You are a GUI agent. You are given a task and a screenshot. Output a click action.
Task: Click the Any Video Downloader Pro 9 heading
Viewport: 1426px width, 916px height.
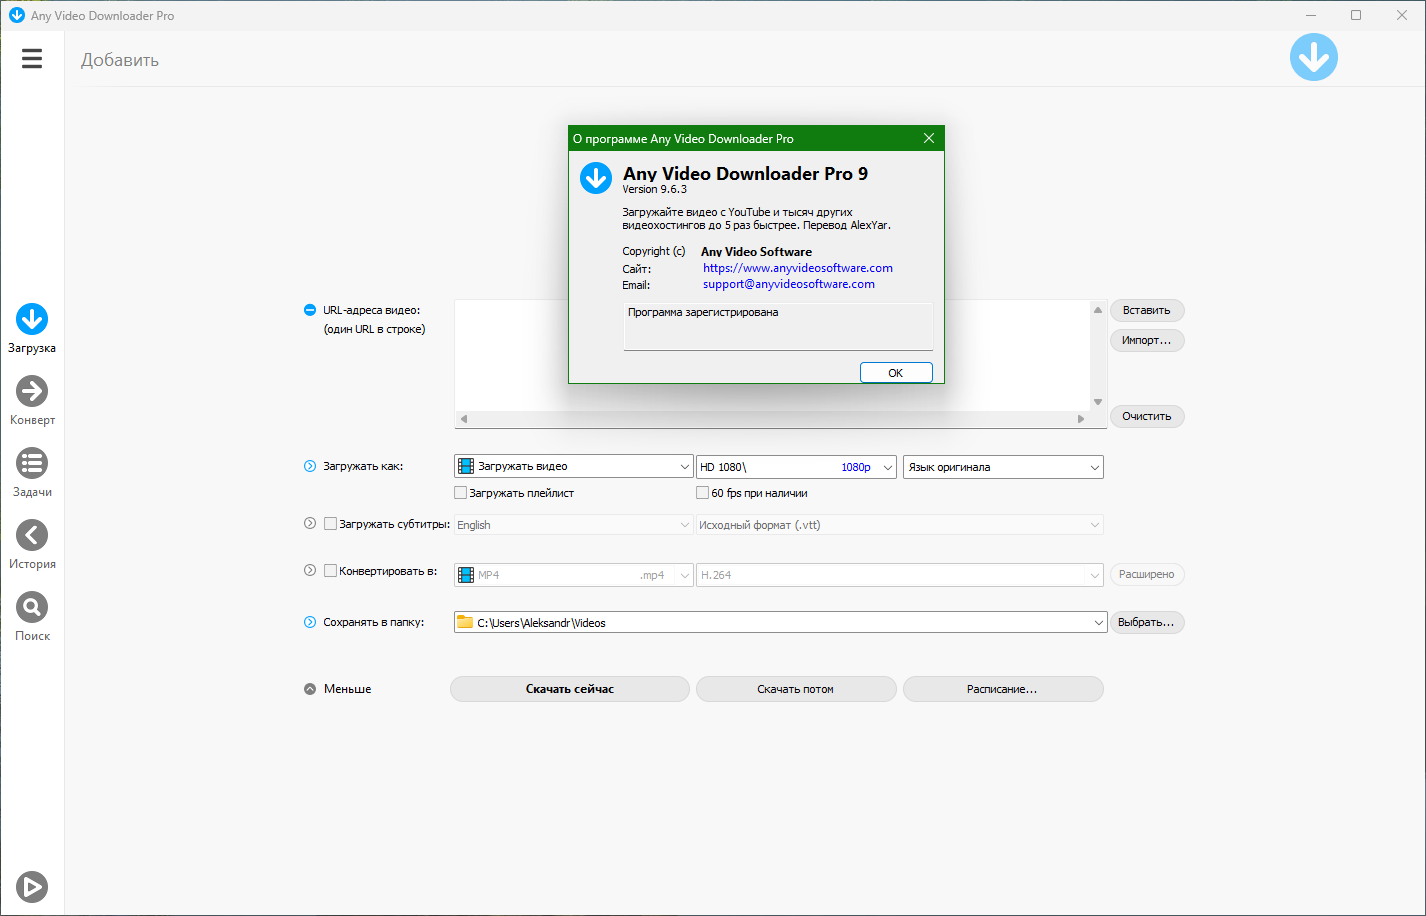(x=746, y=173)
